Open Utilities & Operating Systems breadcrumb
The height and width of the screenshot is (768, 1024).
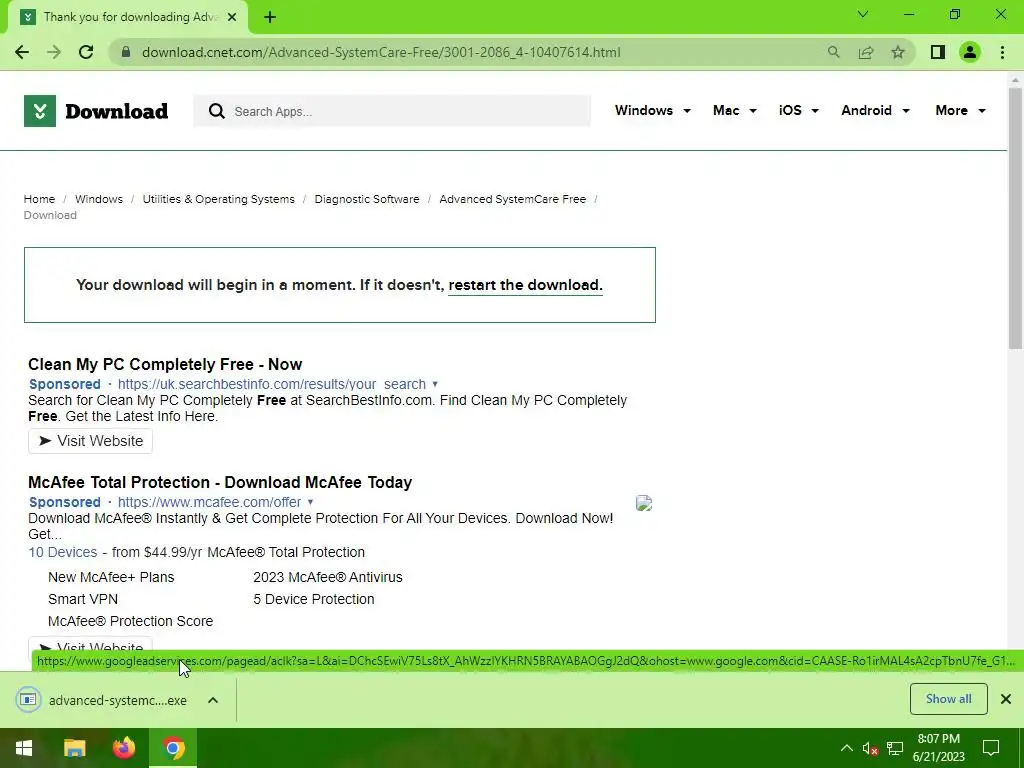(219, 199)
